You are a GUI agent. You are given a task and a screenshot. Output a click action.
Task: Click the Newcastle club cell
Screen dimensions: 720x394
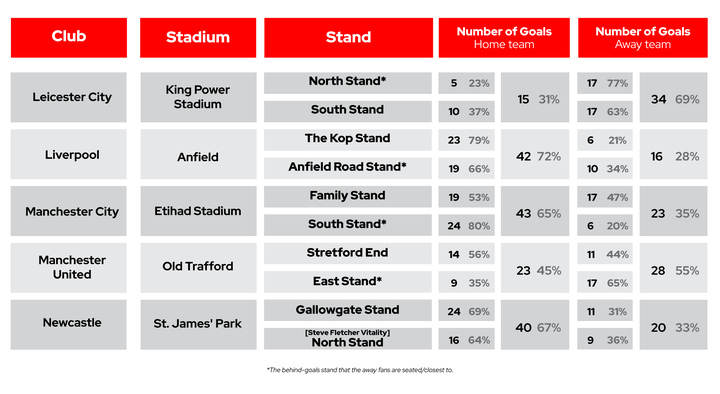(x=69, y=325)
